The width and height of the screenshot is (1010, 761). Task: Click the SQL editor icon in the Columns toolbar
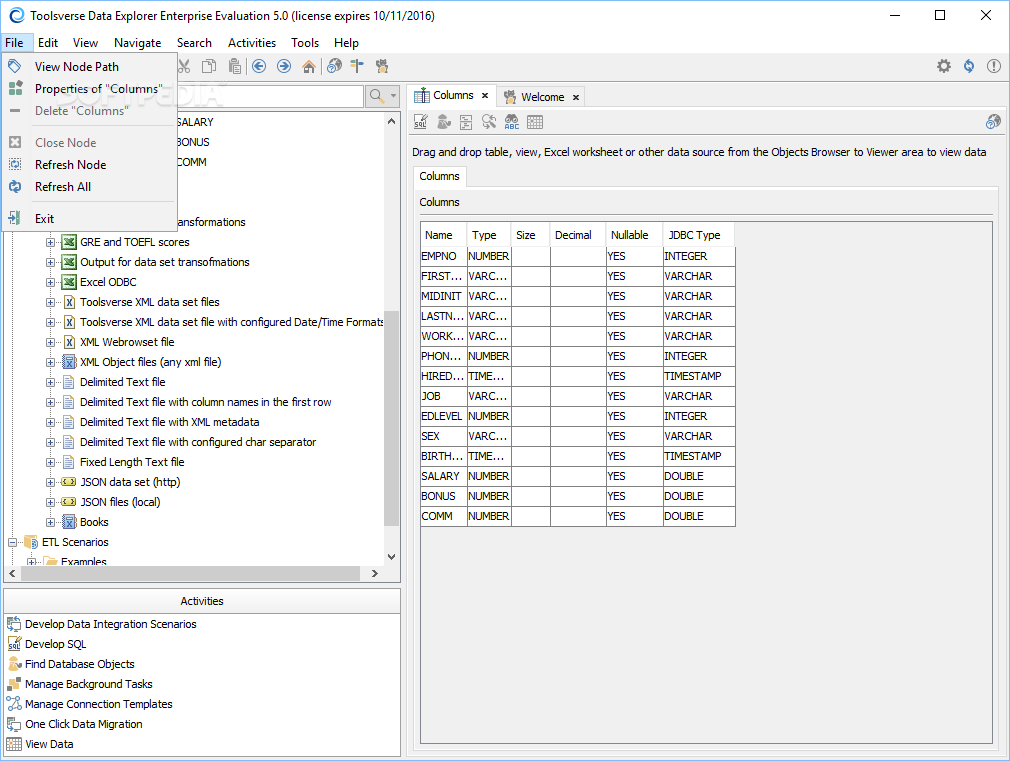pos(421,122)
